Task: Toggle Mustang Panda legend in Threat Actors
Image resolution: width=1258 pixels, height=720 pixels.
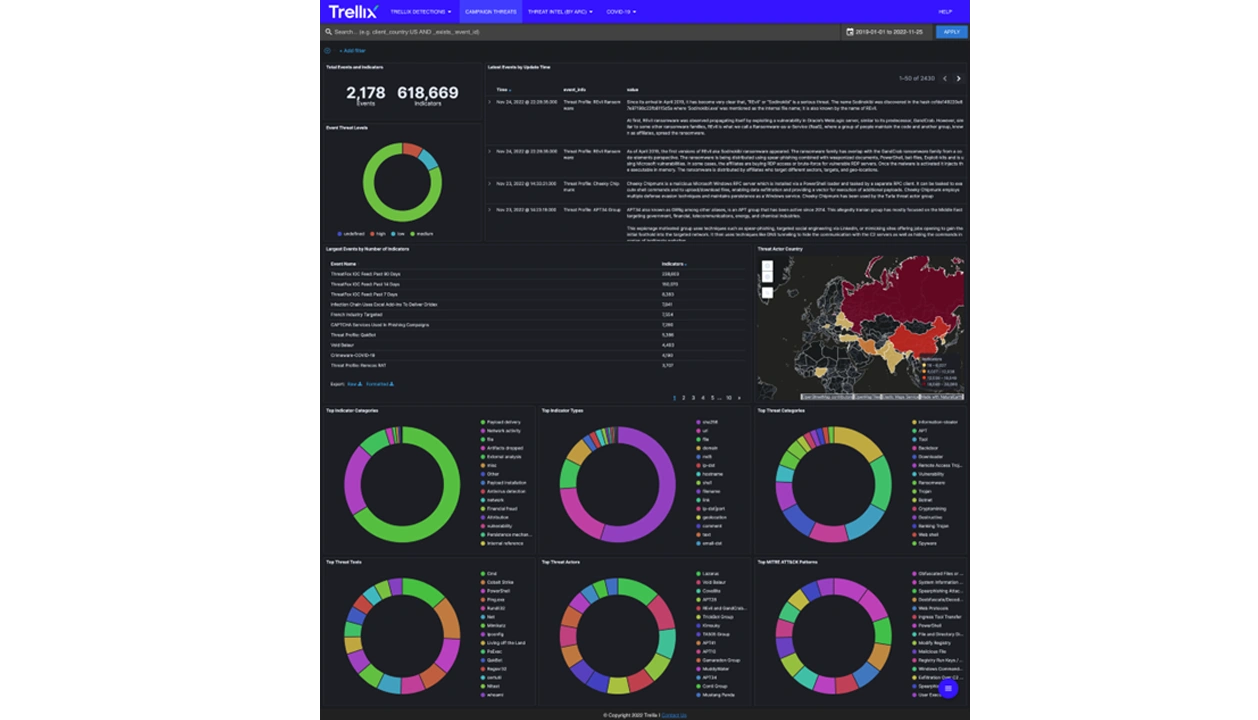Action: point(715,694)
